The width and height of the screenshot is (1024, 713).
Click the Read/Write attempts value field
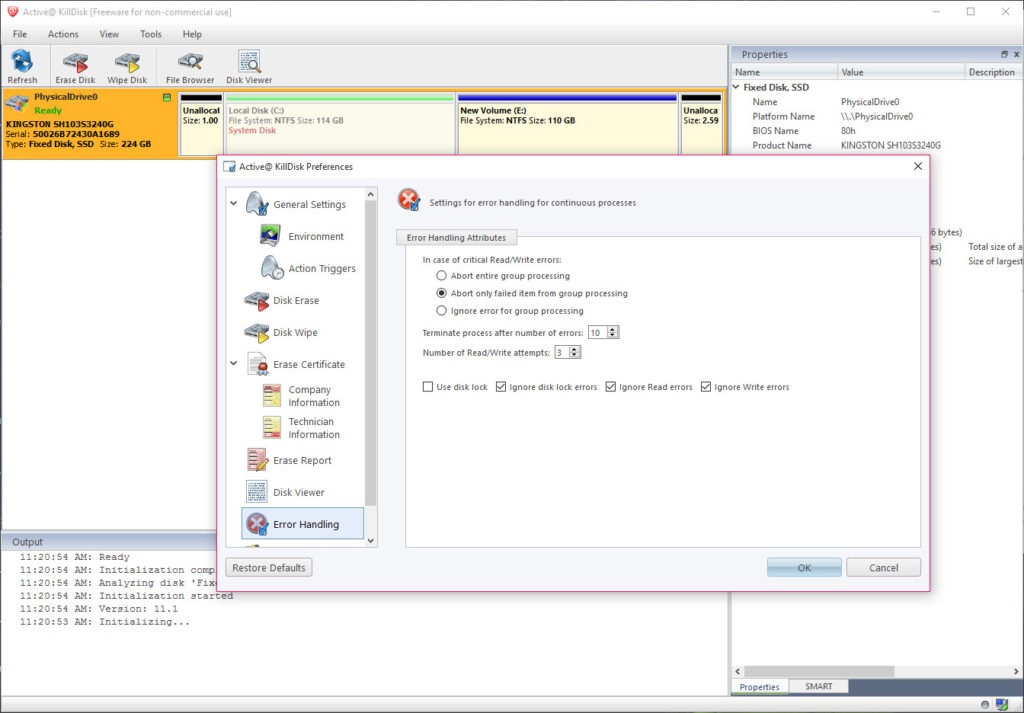pos(562,353)
